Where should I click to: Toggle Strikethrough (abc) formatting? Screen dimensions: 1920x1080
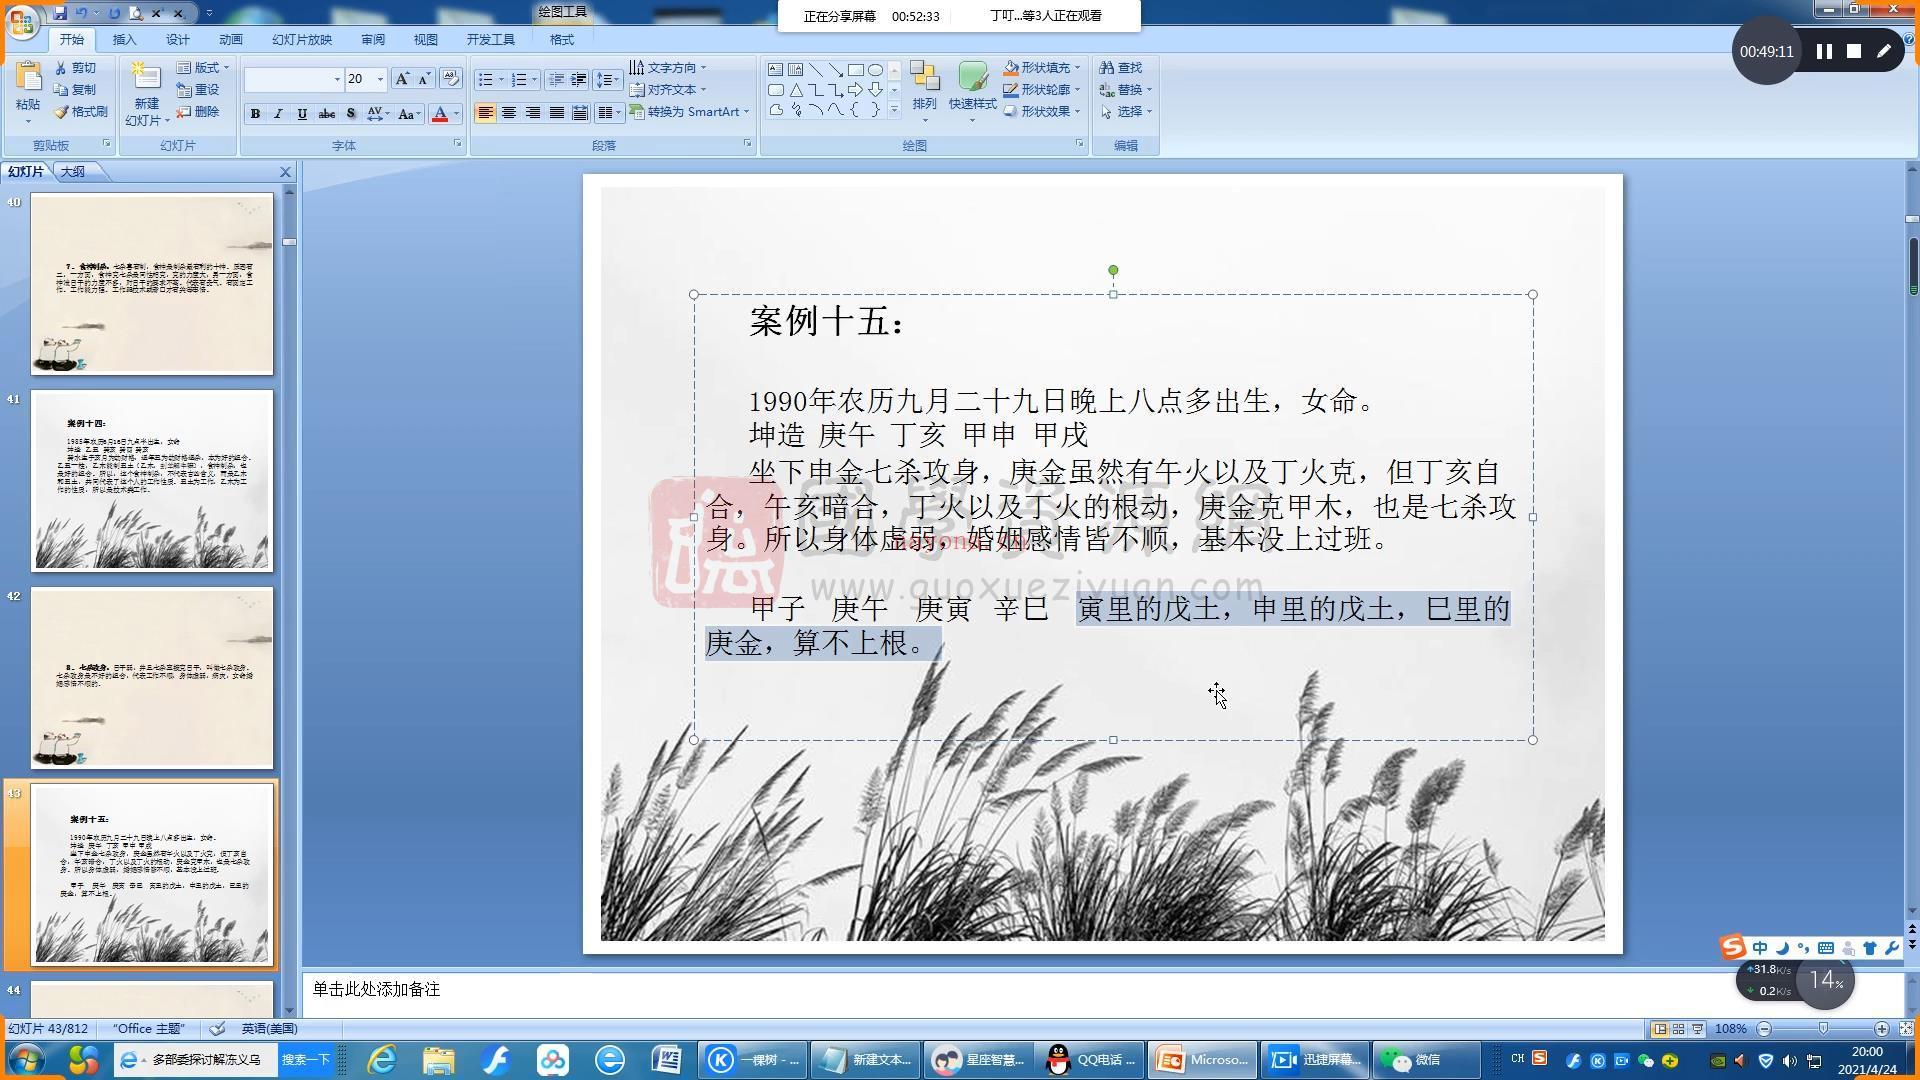(326, 113)
